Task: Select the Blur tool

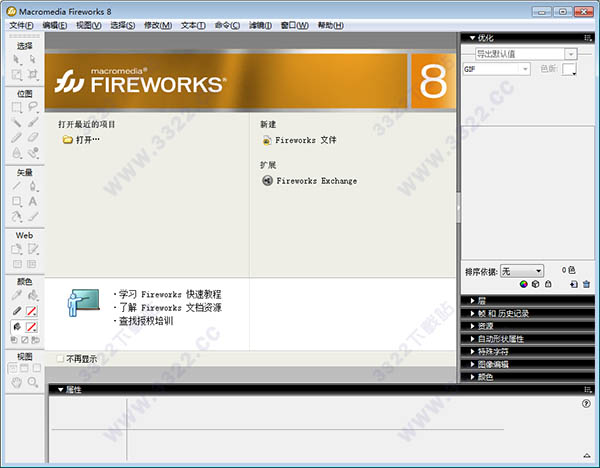Action: point(16,153)
